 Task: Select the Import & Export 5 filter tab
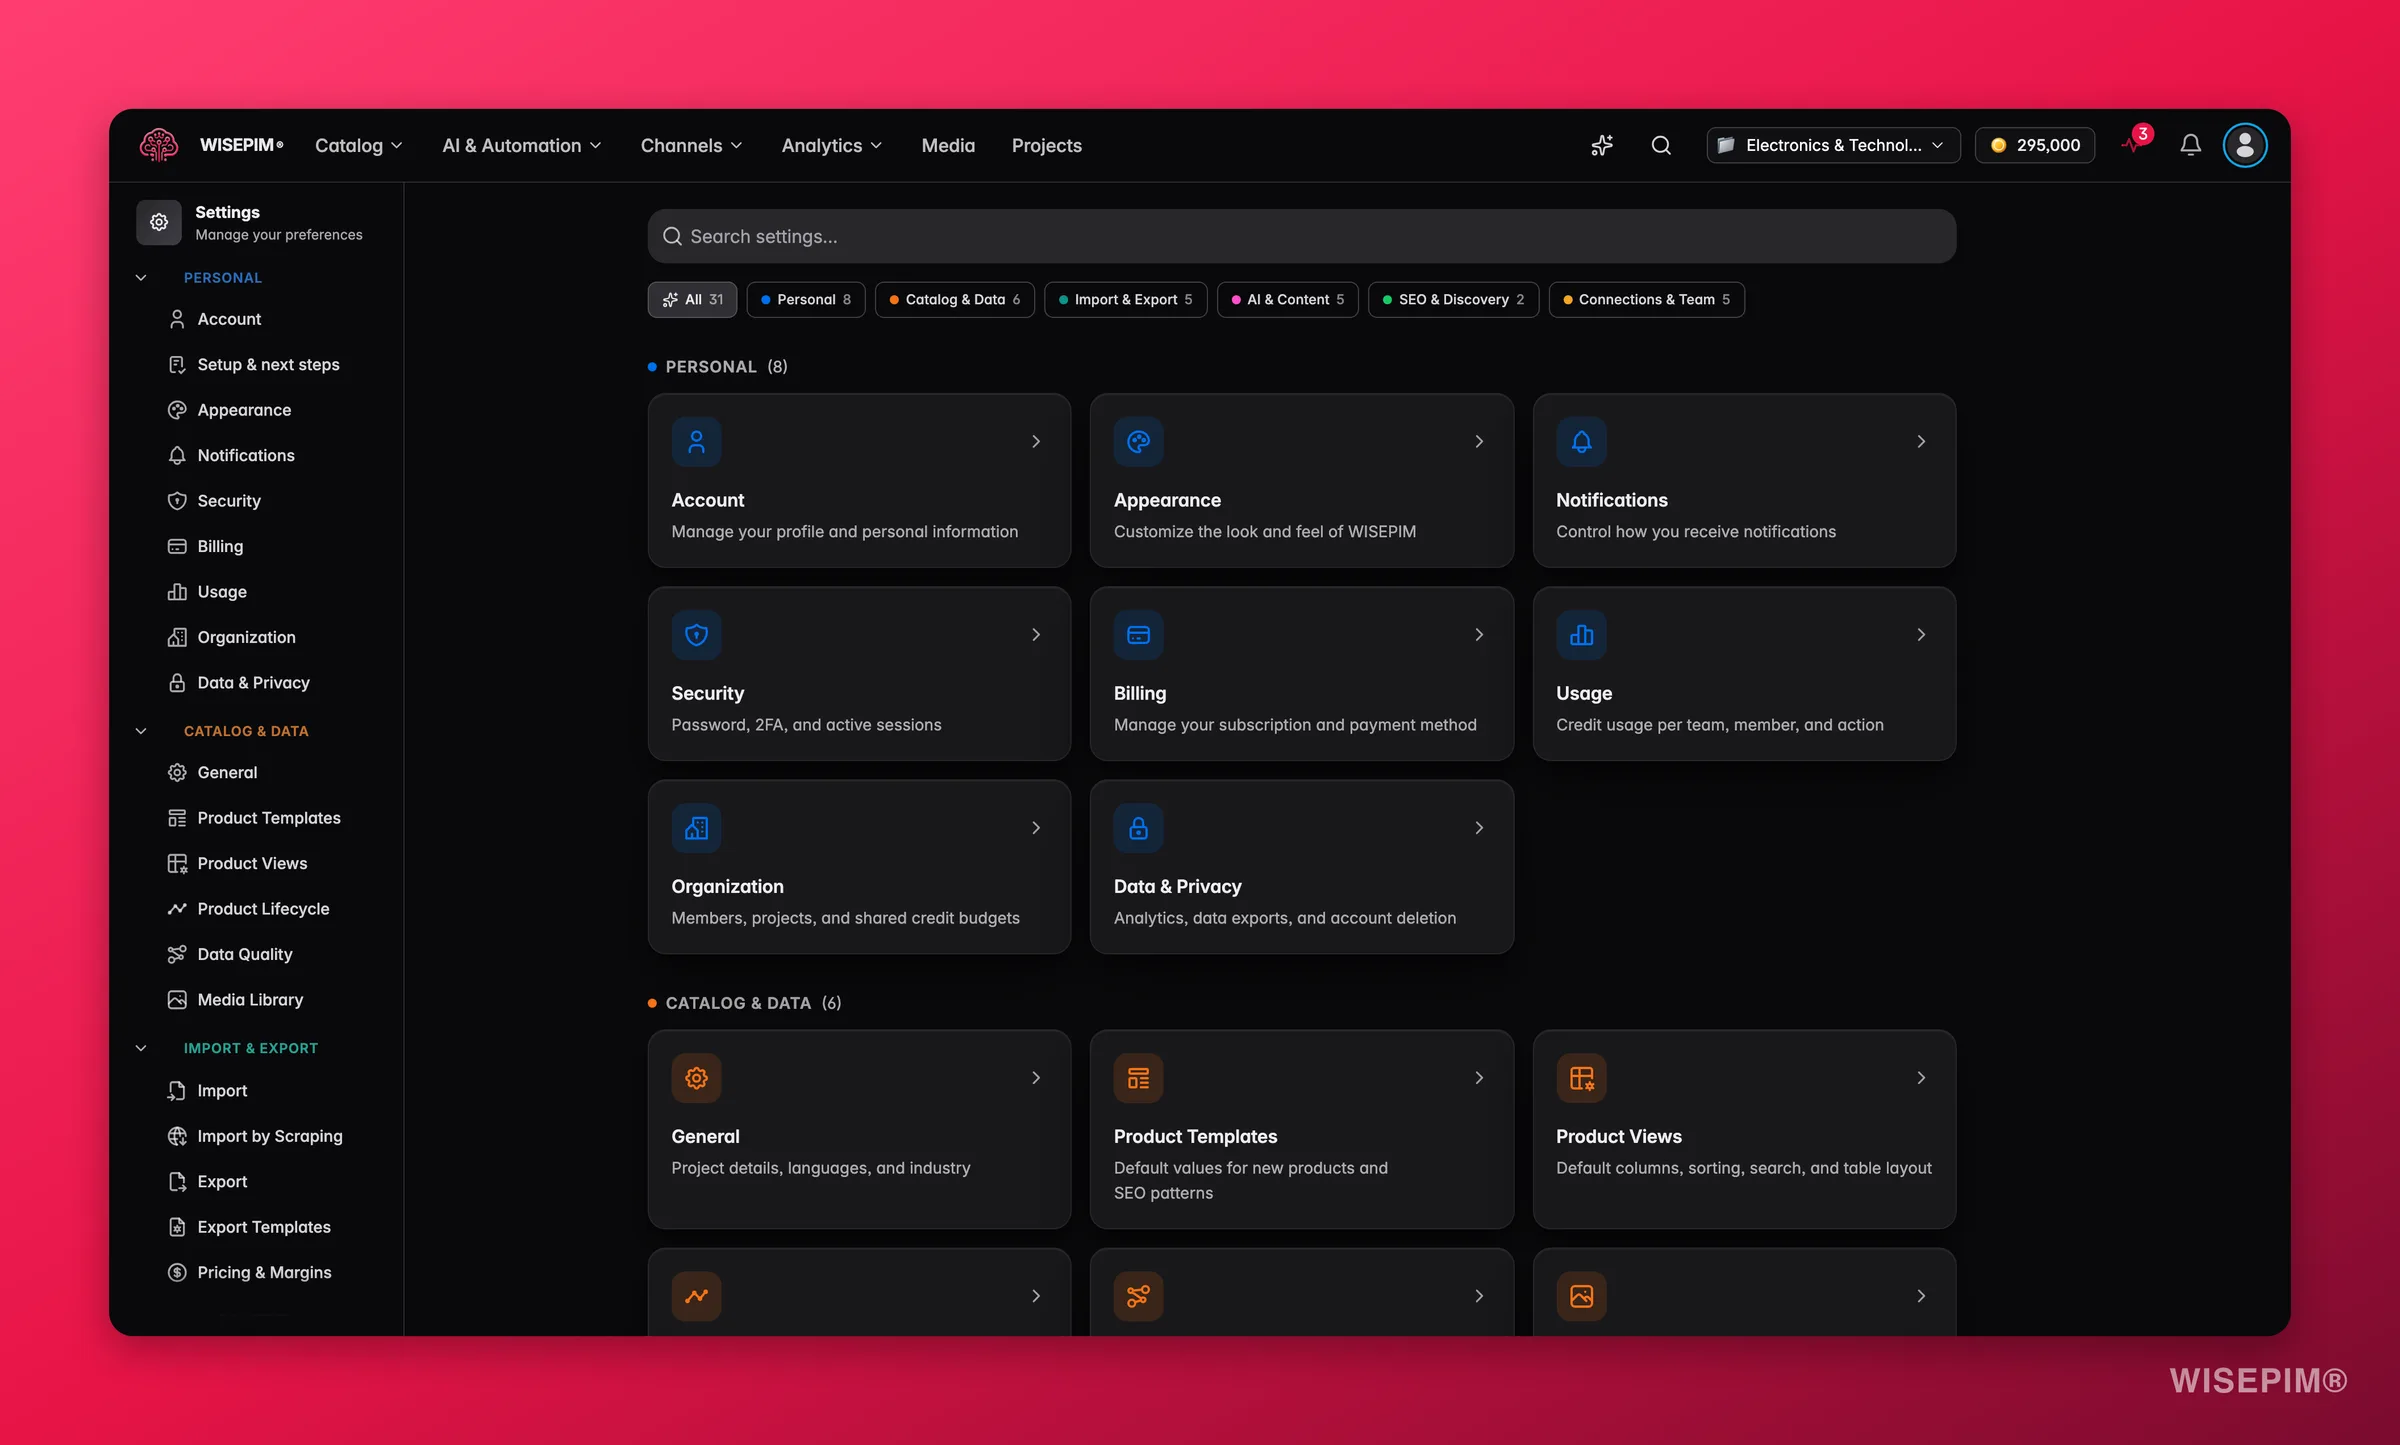1126,299
